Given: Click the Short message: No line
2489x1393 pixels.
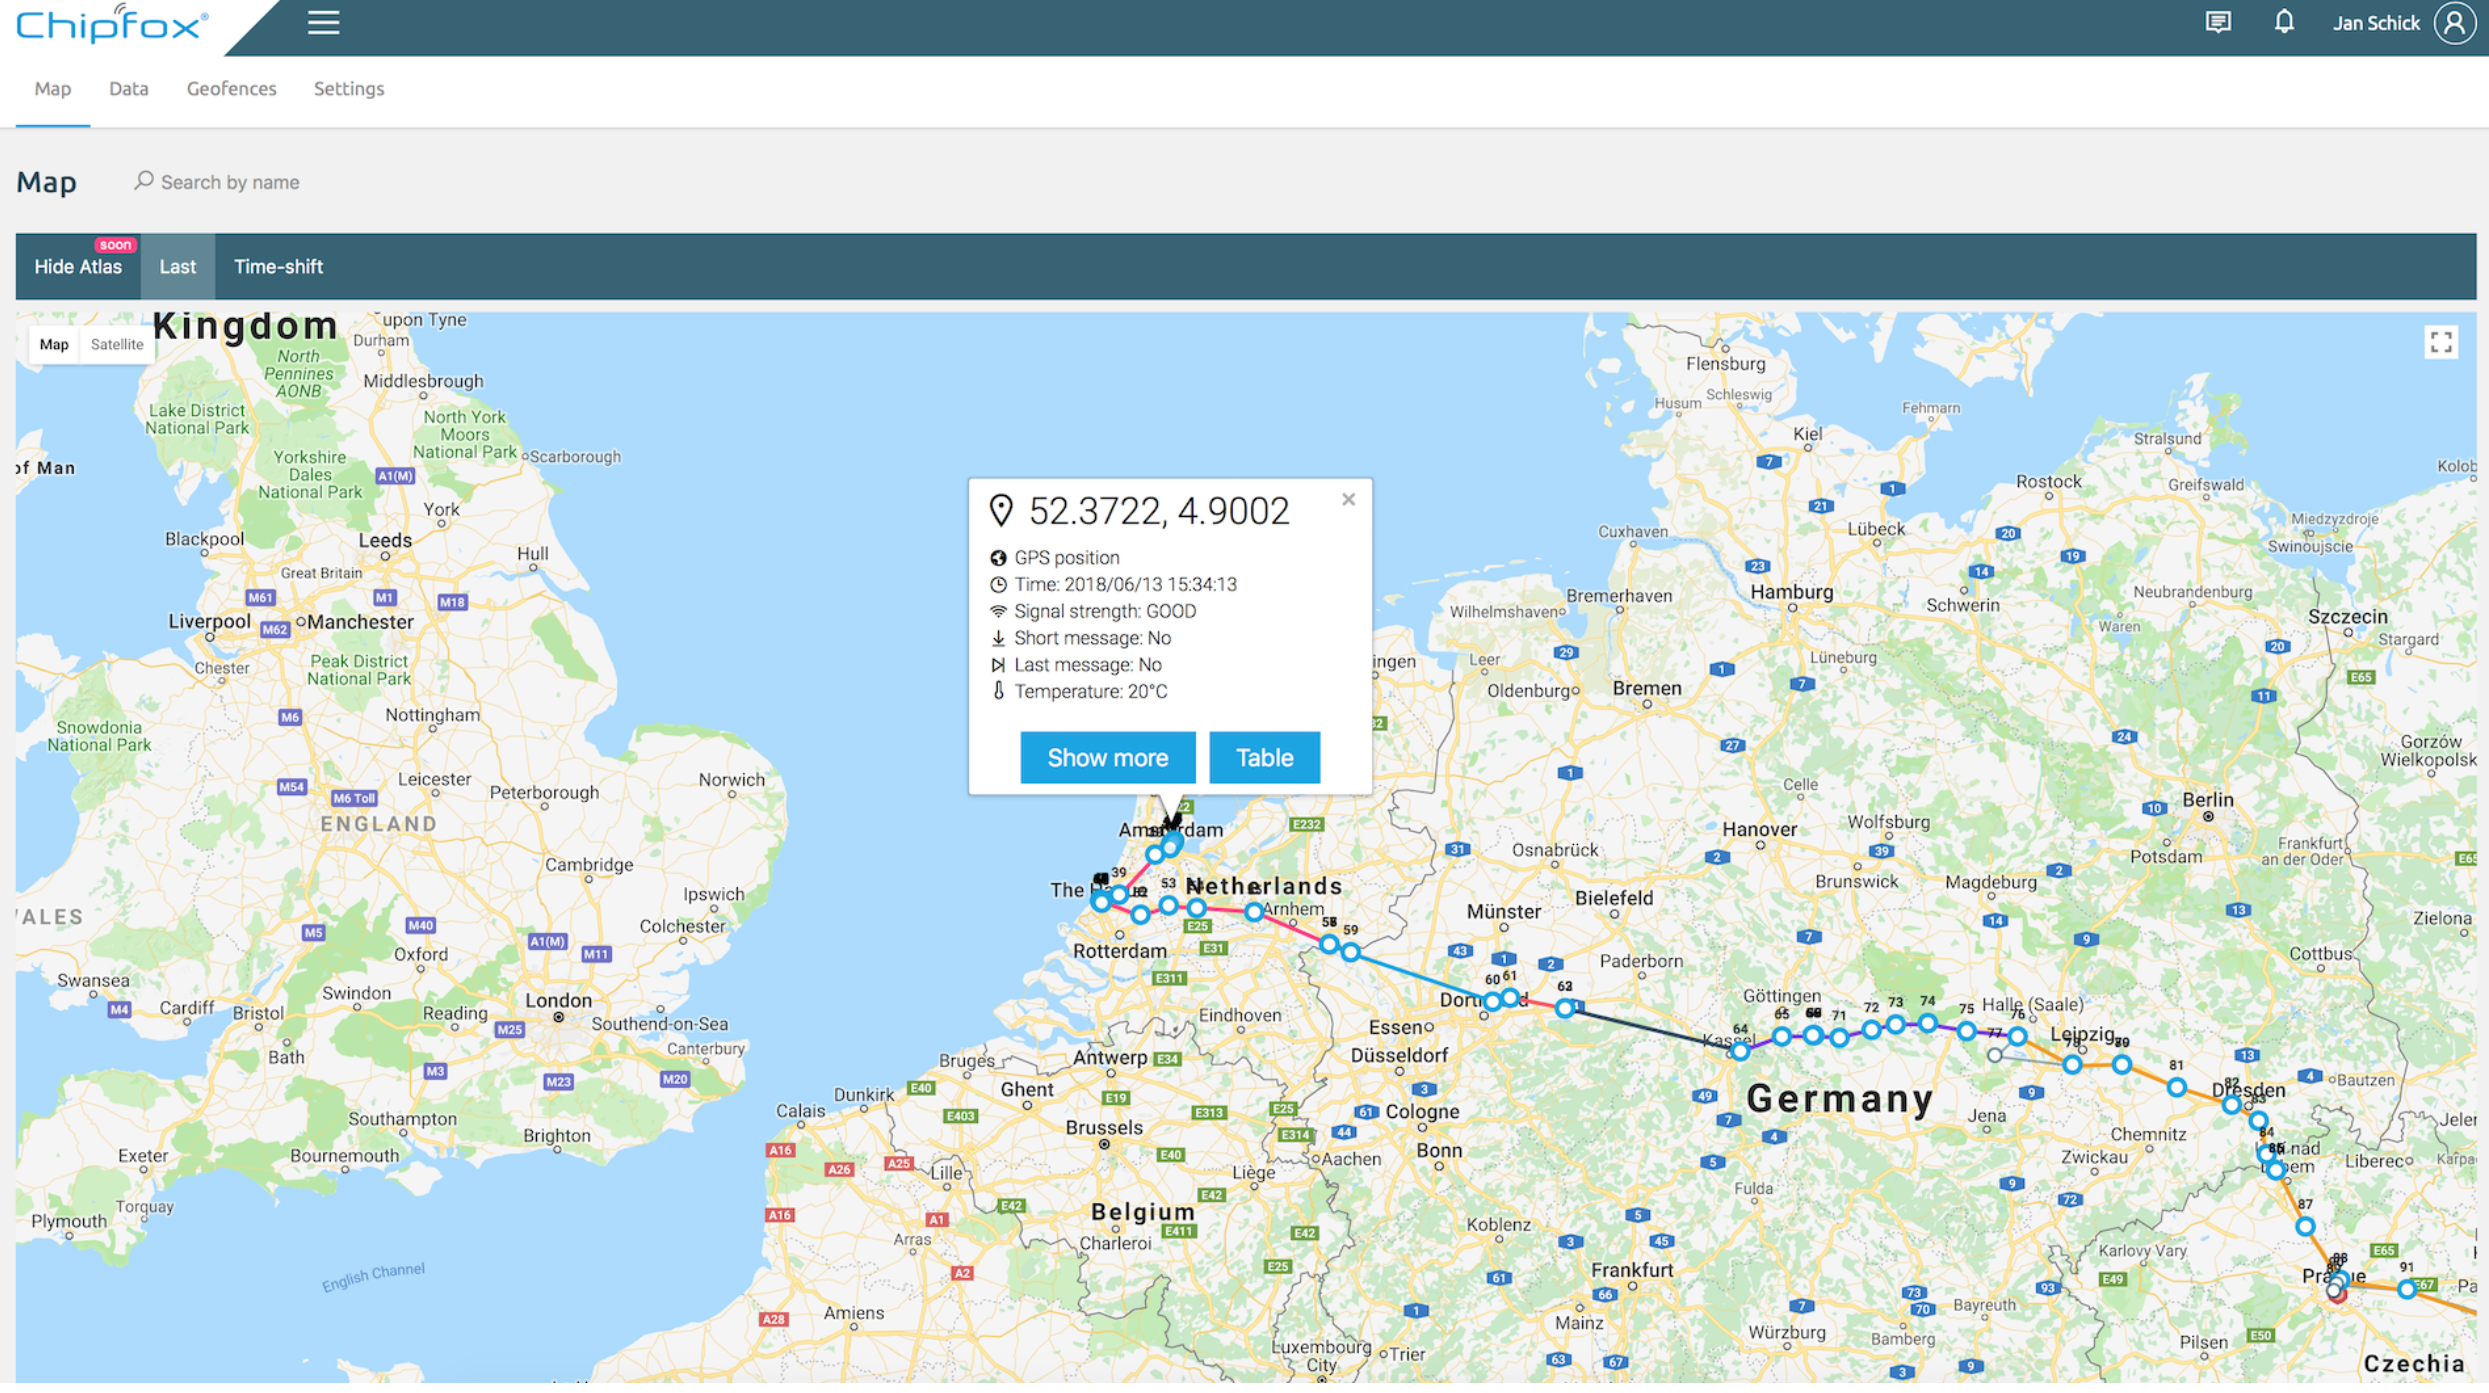Looking at the screenshot, I should (1092, 639).
